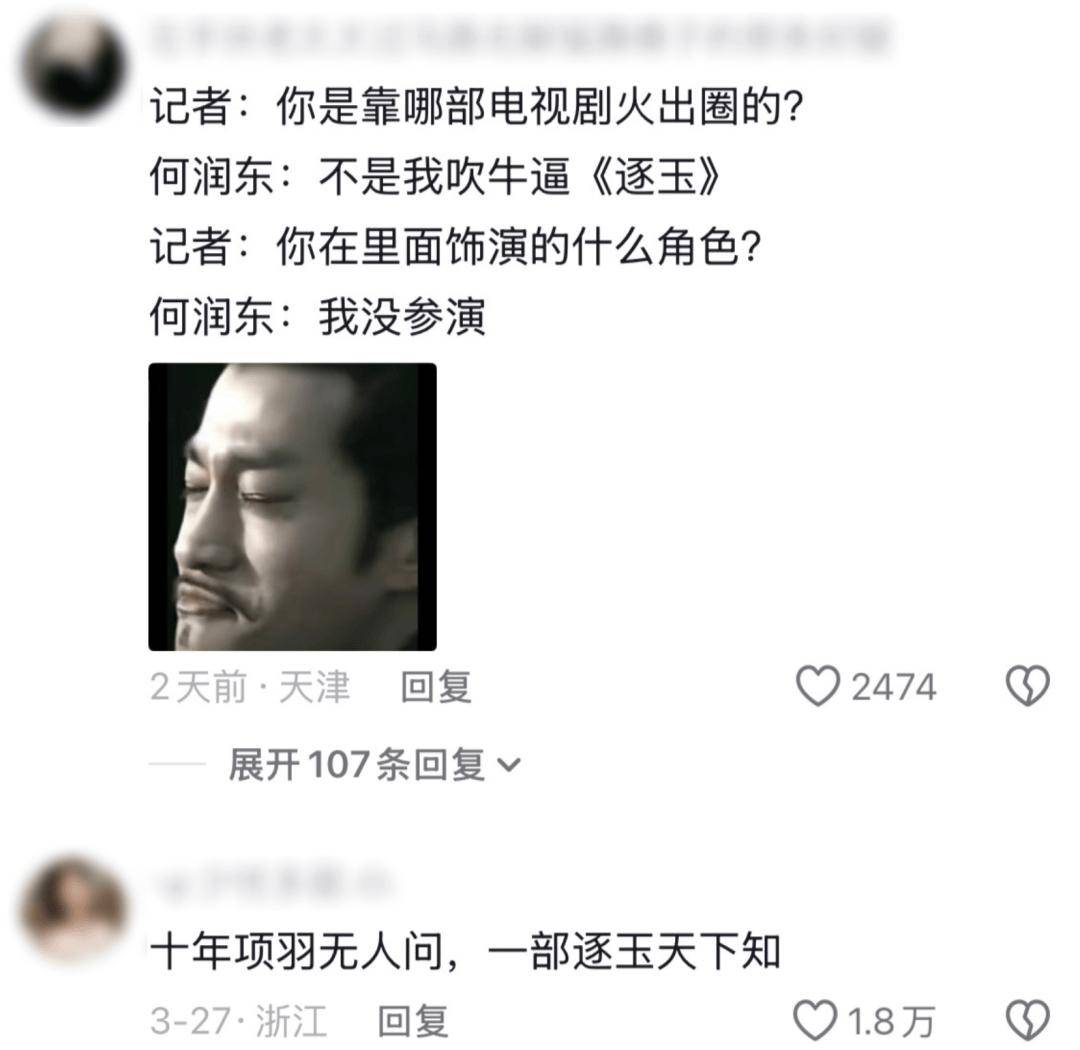The height and width of the screenshot is (1050, 1080).
Task: Open the dark avatar of first commenter
Action: [73, 67]
